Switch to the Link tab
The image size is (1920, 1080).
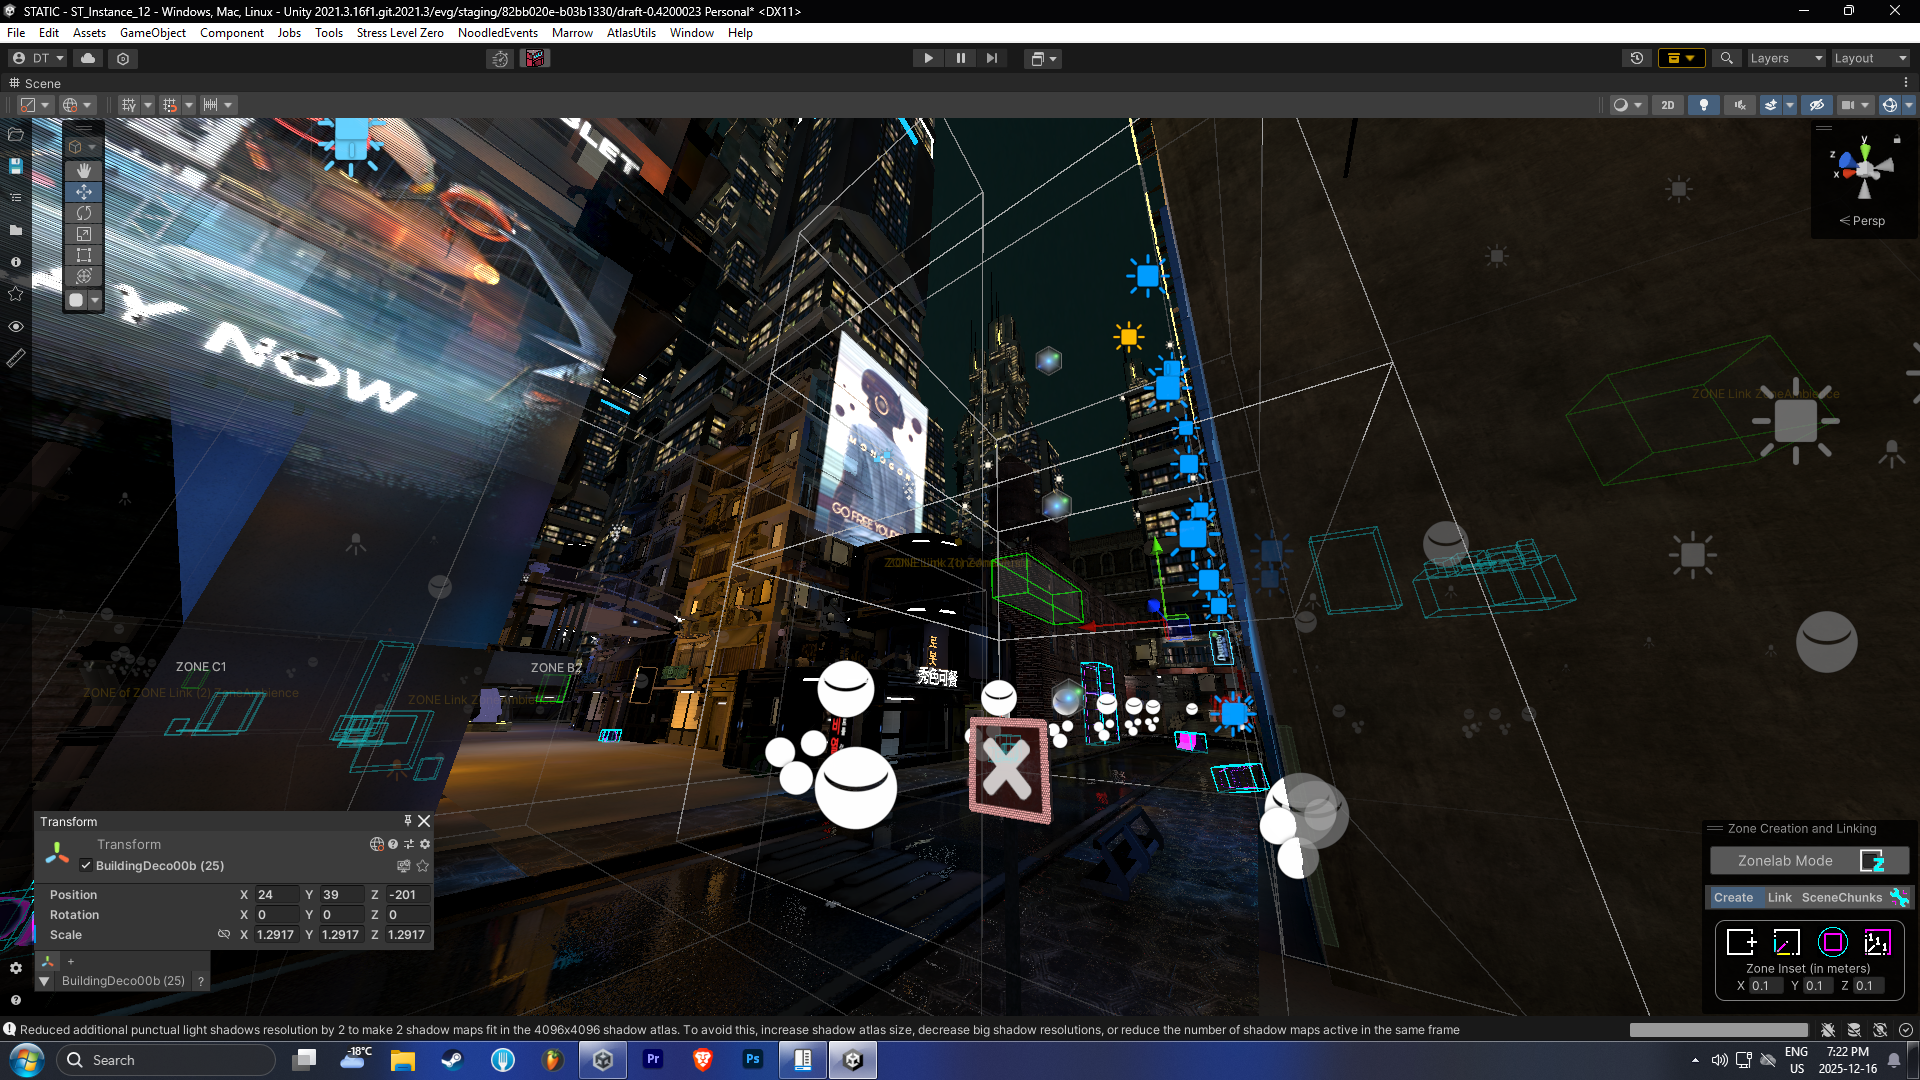coord(1779,897)
